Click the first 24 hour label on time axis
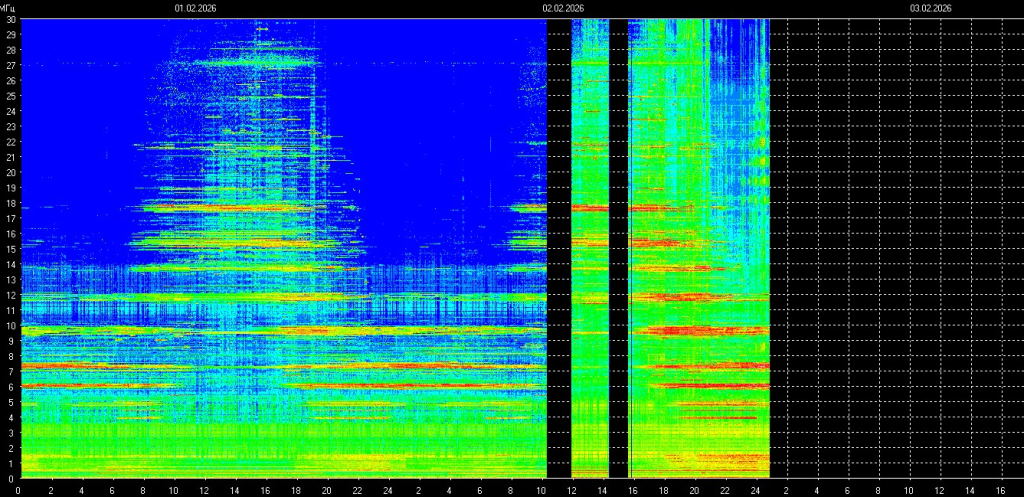The width and height of the screenshot is (1024, 497). coord(387,490)
